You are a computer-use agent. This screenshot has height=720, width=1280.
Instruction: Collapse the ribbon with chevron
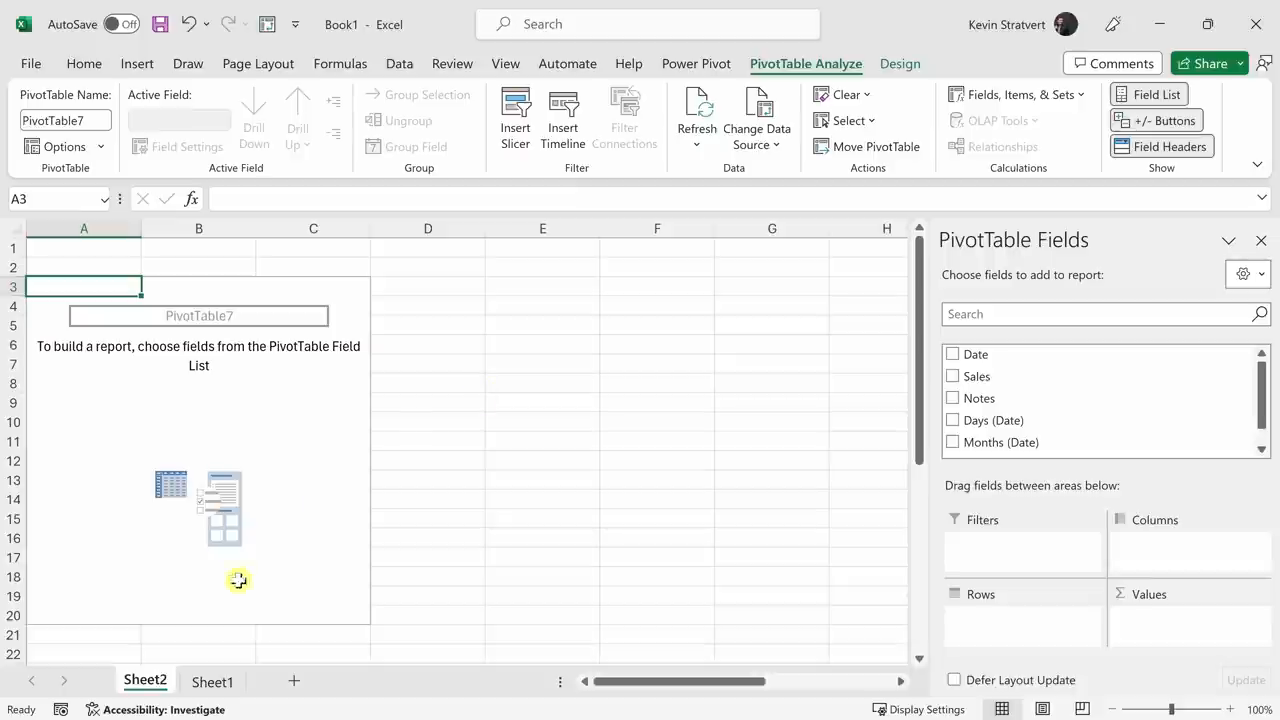click(1257, 164)
